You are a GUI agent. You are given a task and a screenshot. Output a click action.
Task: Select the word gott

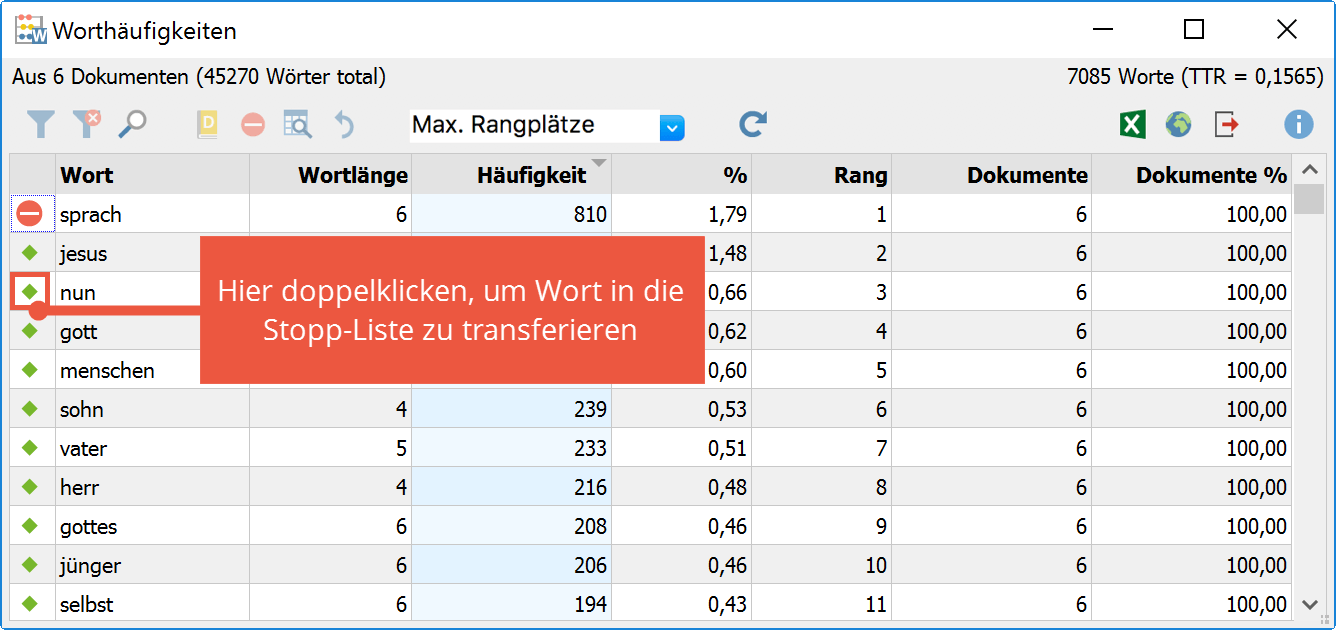tap(79, 331)
